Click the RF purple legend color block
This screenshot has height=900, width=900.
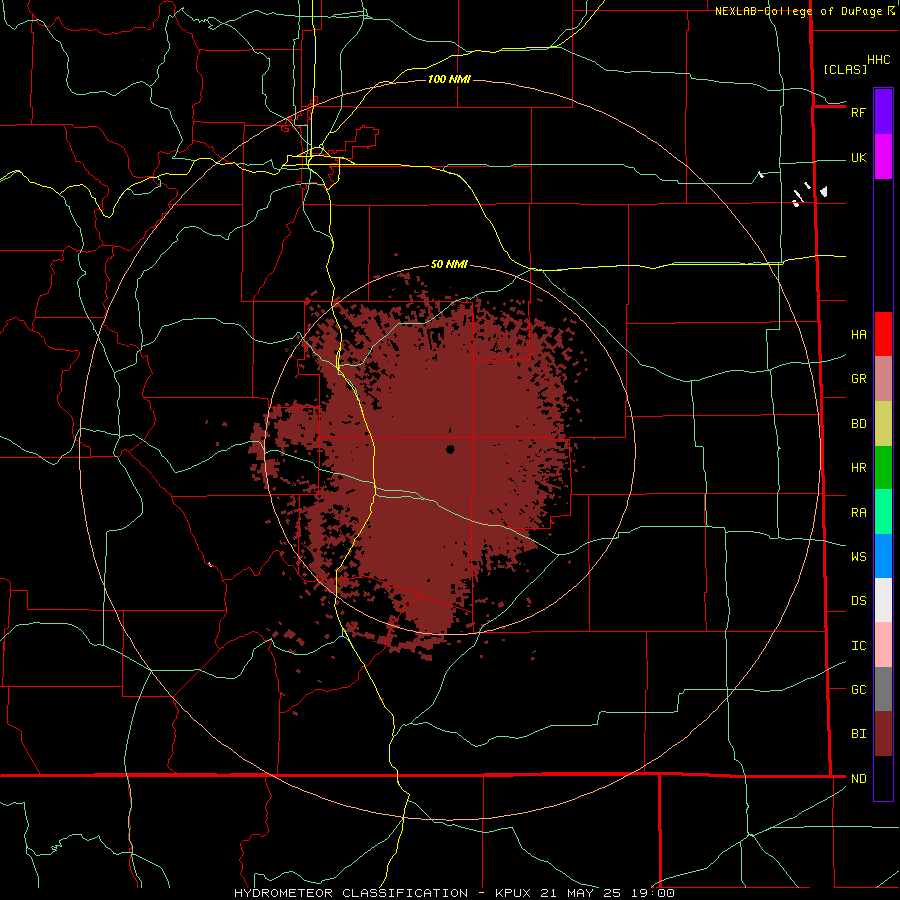coord(883,112)
